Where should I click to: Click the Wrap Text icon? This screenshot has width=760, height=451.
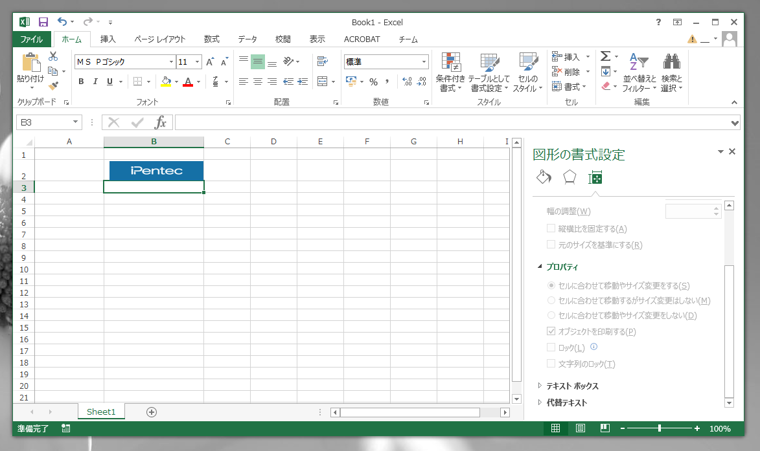322,61
